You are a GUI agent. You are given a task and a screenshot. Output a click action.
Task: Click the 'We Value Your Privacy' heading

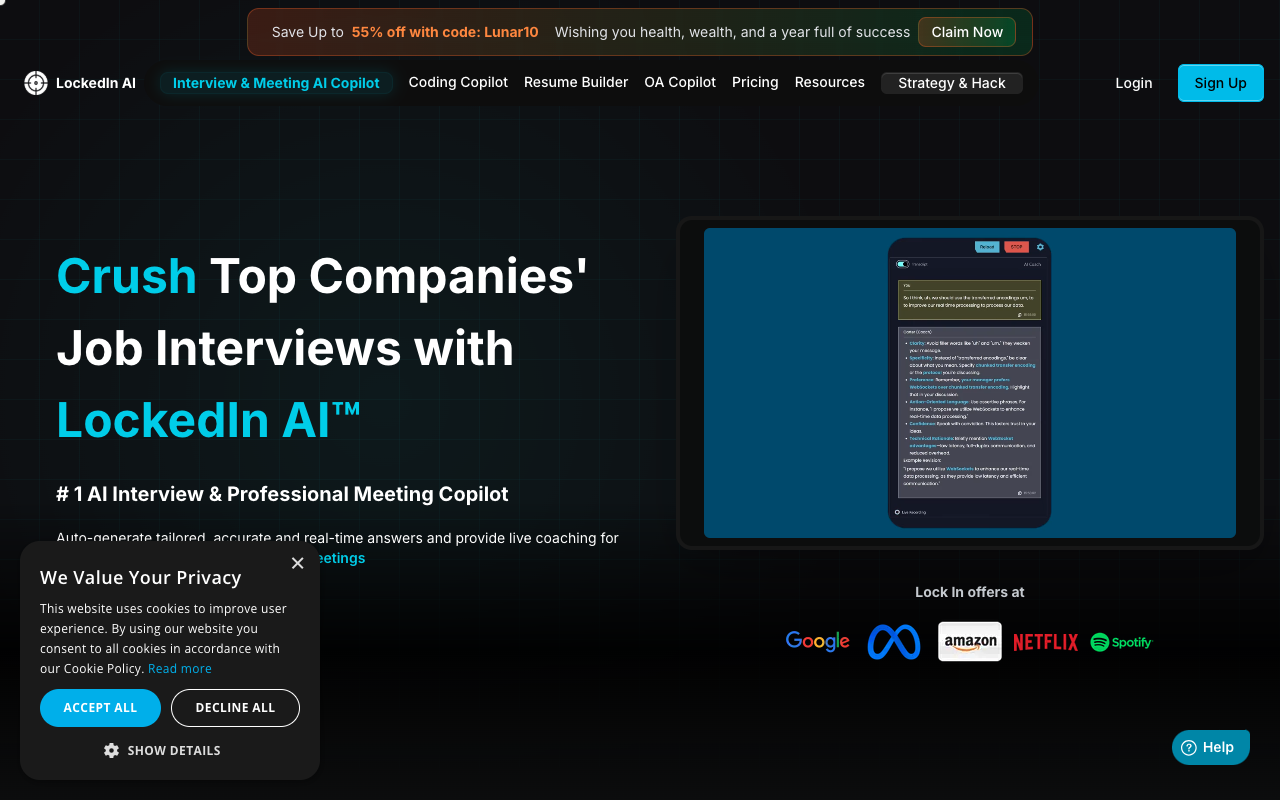pos(141,577)
